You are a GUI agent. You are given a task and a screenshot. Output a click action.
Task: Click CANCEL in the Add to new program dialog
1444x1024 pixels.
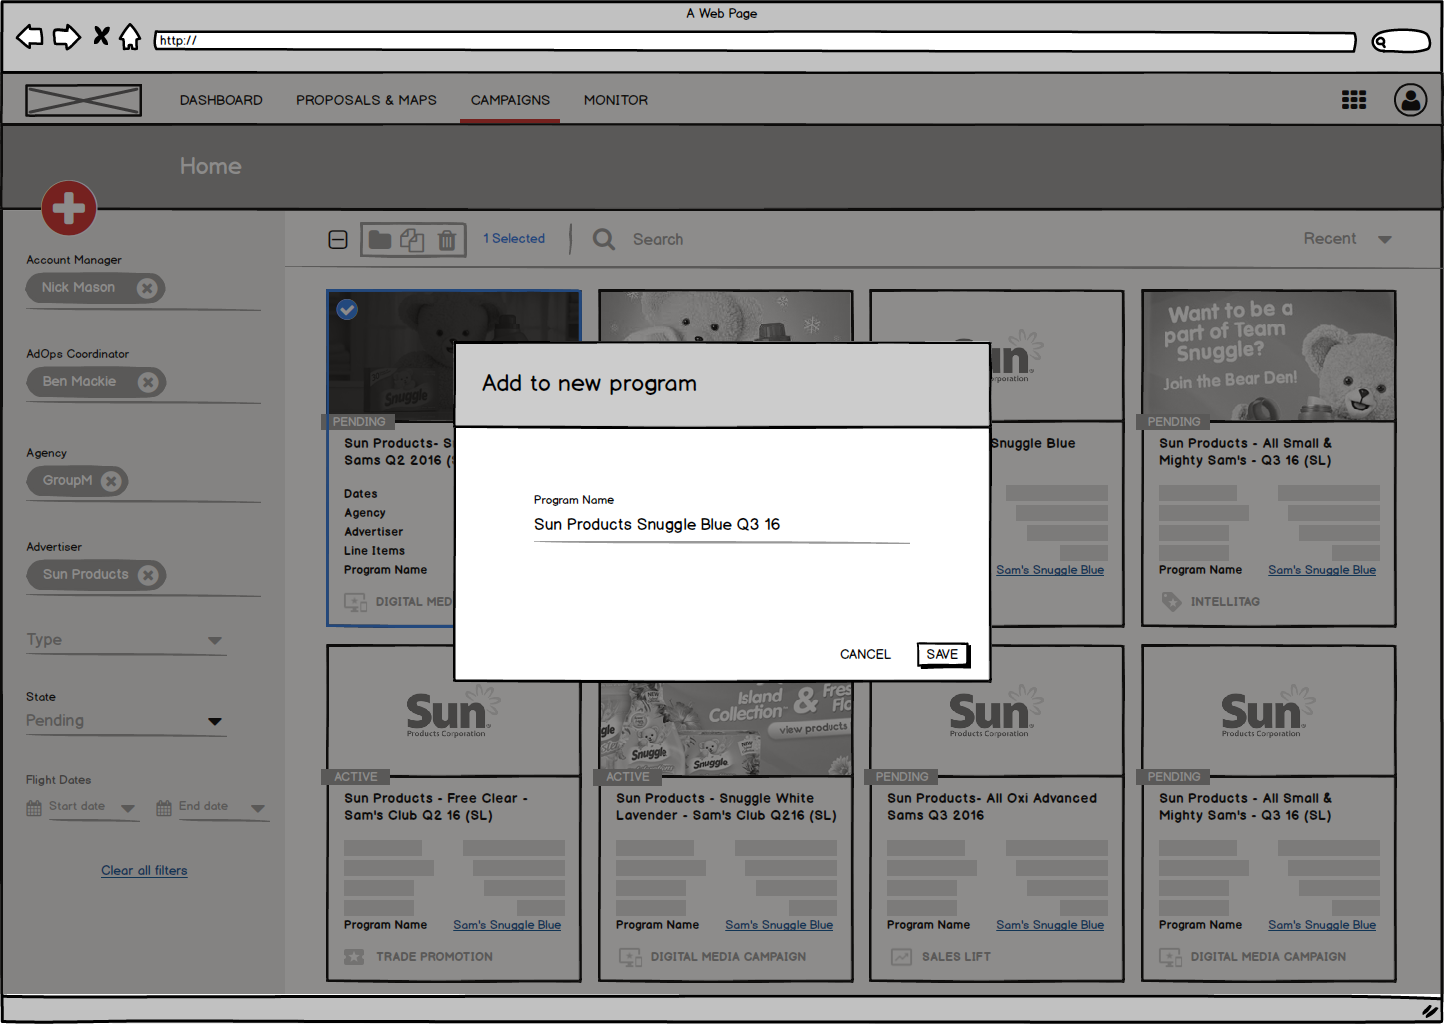click(865, 654)
